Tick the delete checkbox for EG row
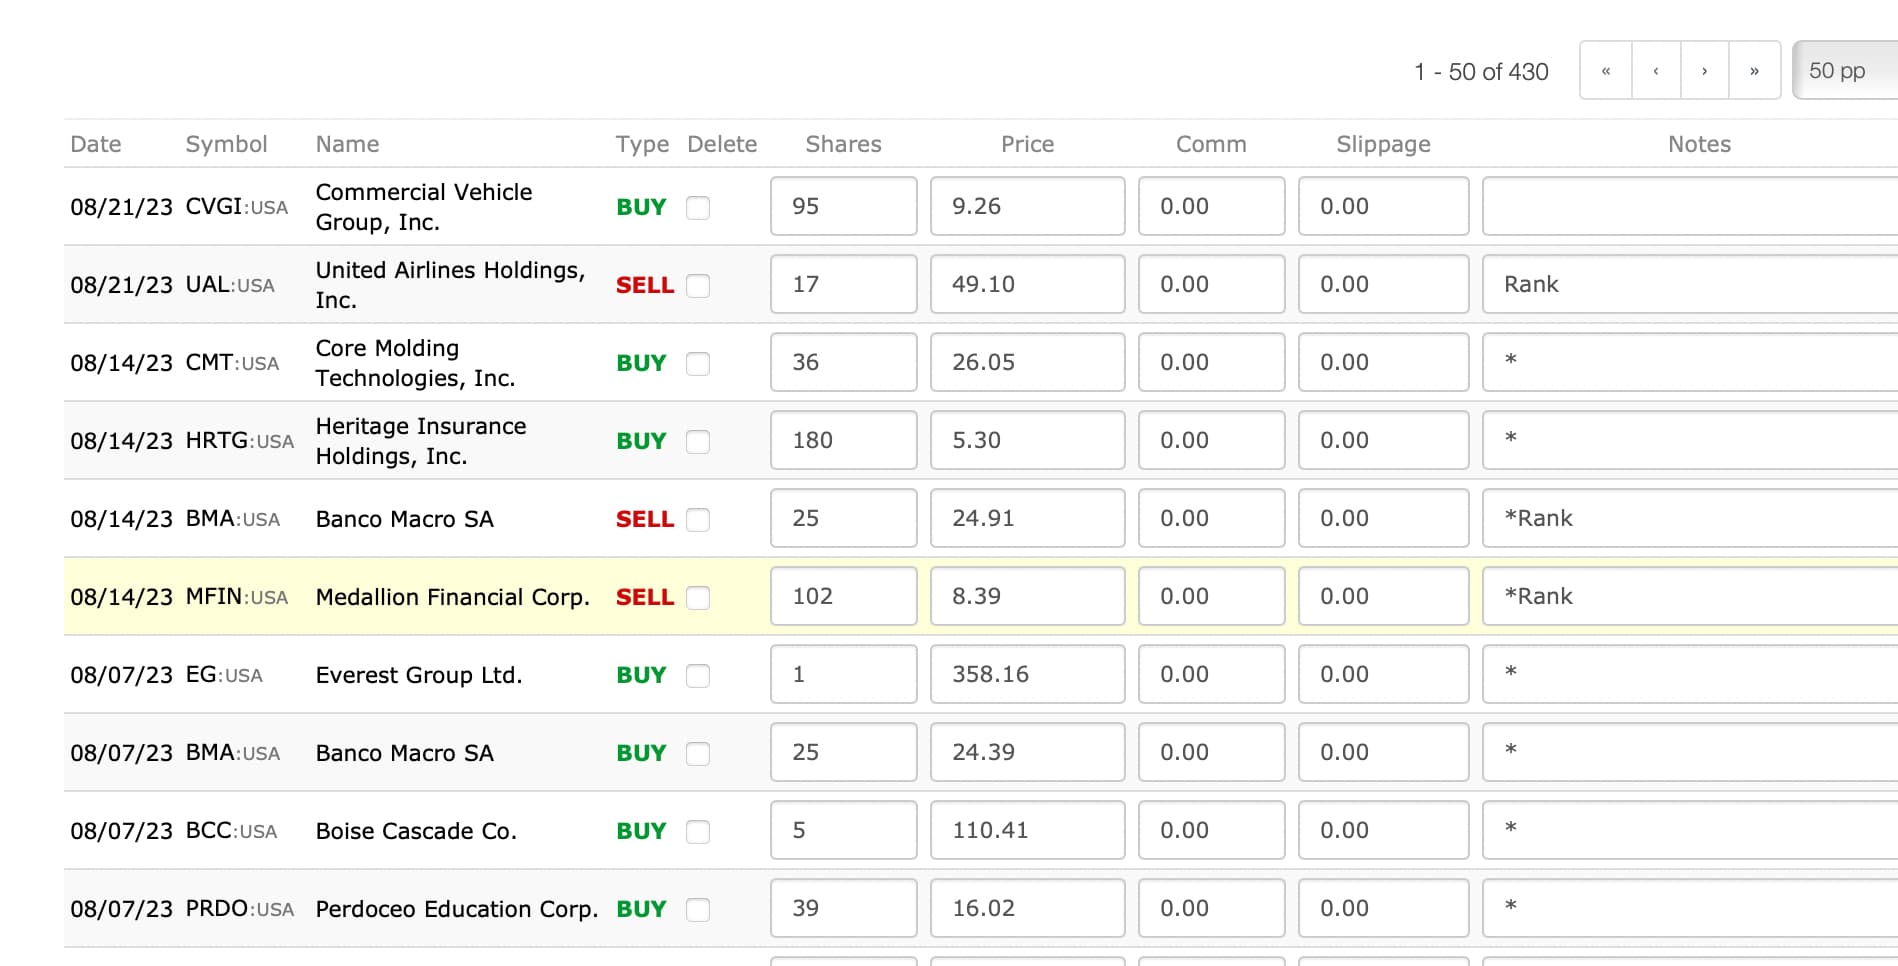1898x966 pixels. click(x=698, y=675)
